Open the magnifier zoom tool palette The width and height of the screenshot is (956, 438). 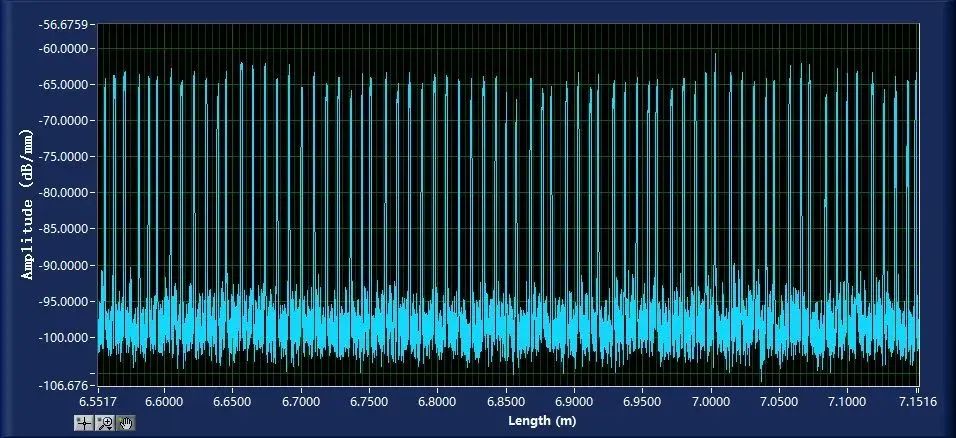pyautogui.click(x=105, y=423)
